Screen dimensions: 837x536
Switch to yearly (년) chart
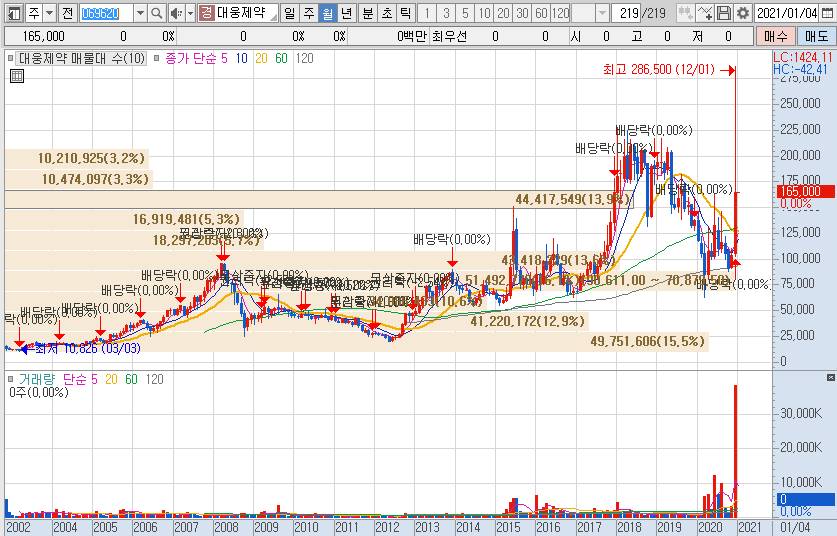(347, 13)
